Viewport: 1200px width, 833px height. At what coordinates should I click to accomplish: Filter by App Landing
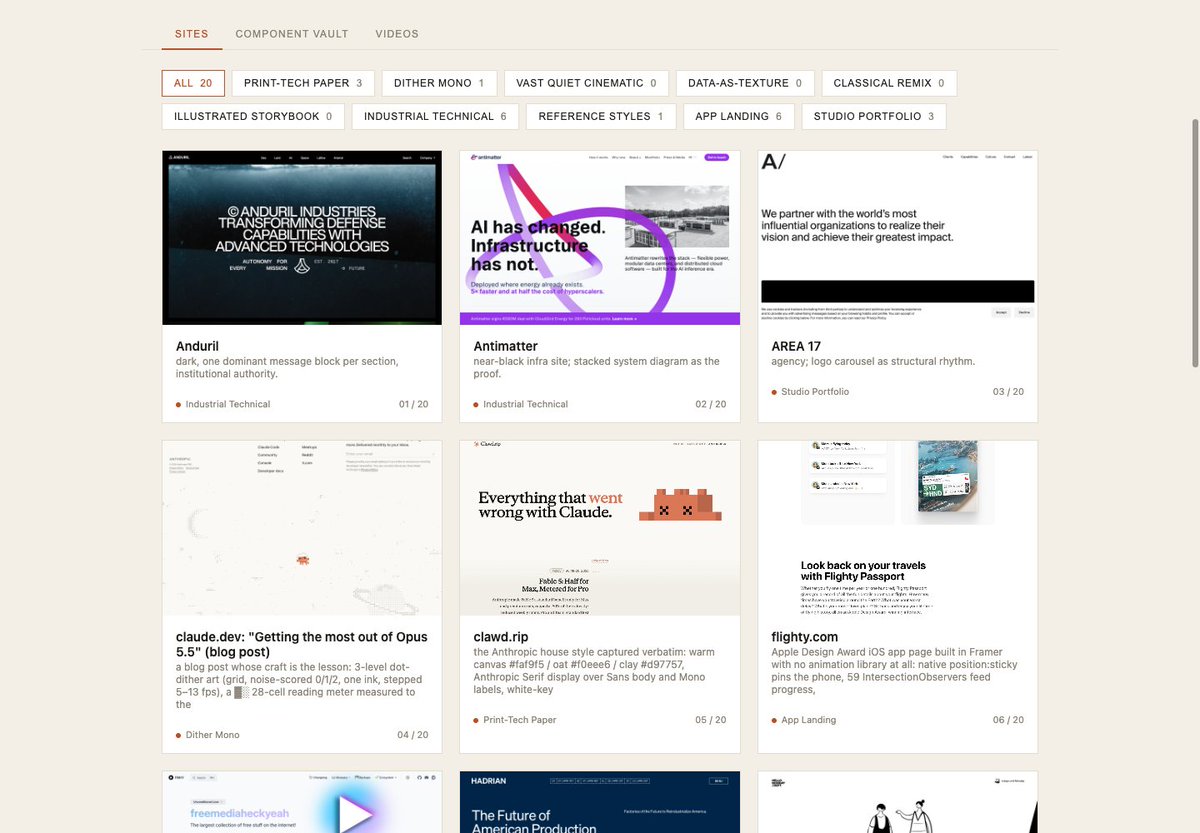tap(739, 116)
